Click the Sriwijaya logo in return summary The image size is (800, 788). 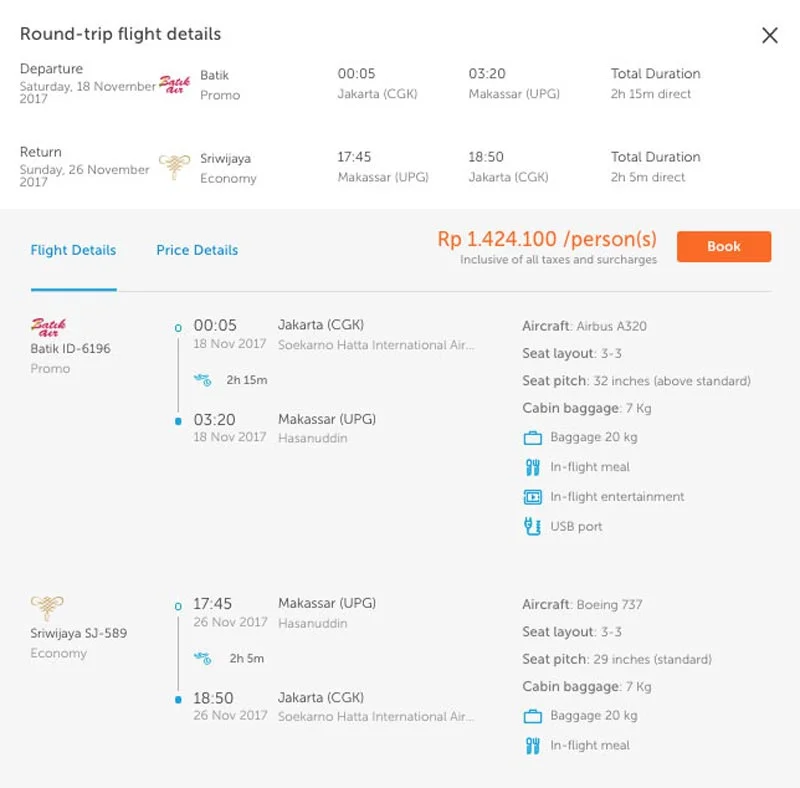pyautogui.click(x=174, y=167)
